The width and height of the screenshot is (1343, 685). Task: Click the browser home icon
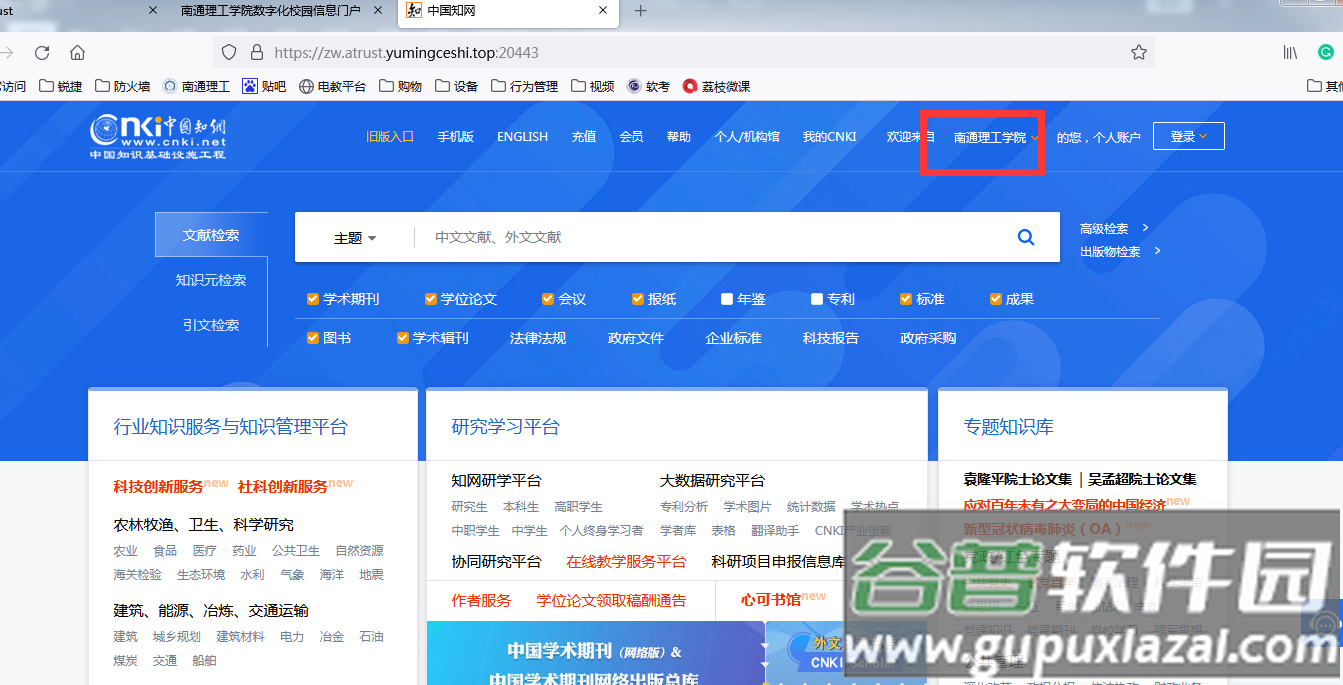point(77,52)
